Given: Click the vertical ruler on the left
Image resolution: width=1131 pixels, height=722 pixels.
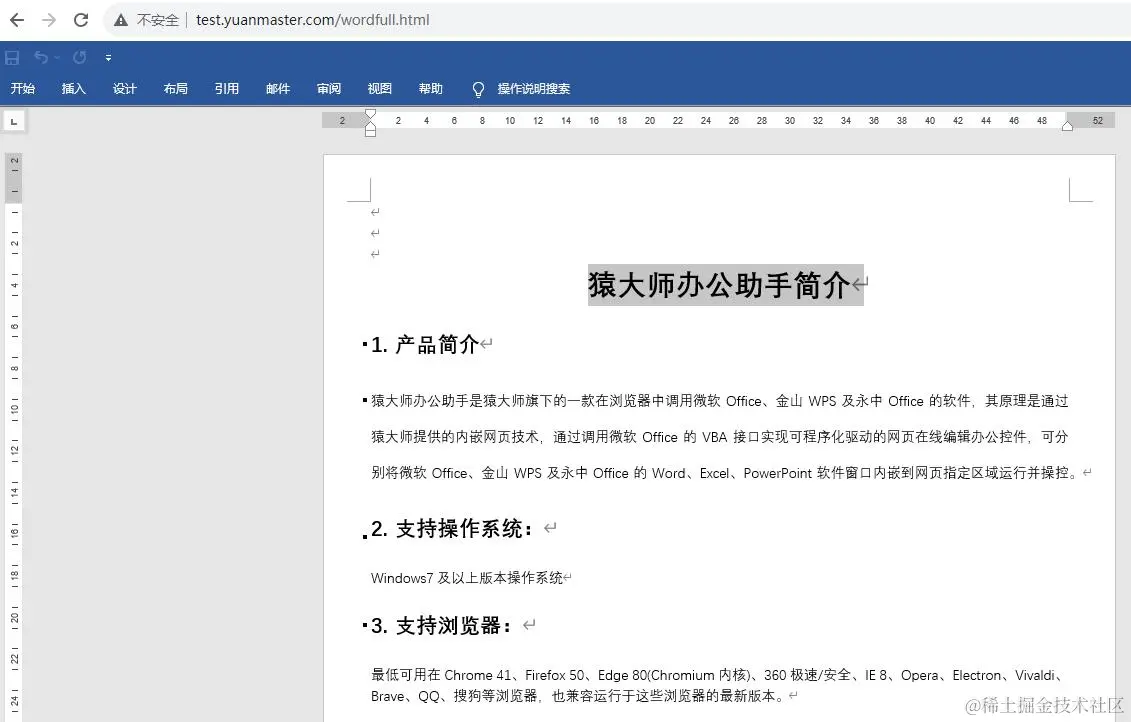Looking at the screenshot, I should (x=14, y=437).
